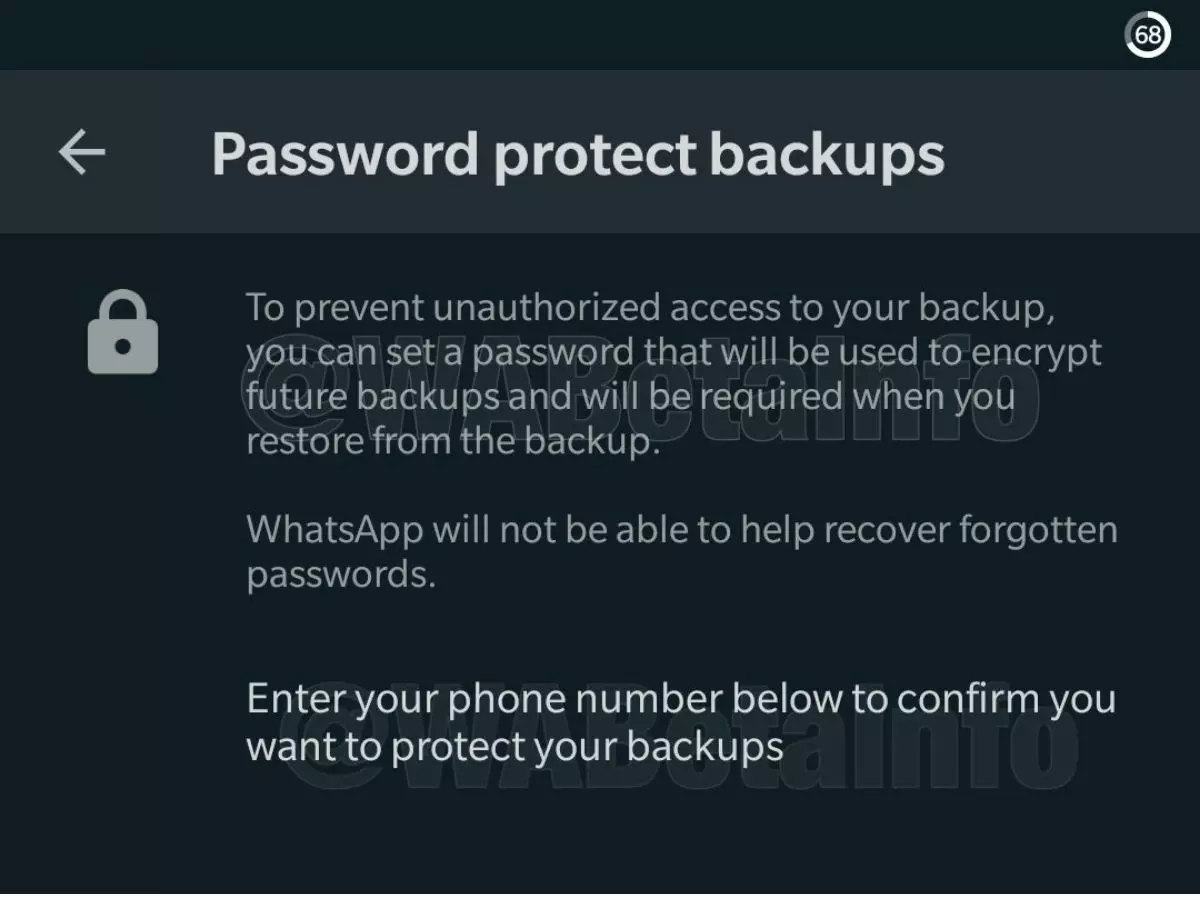Click the top status bar strip

coord(600,34)
